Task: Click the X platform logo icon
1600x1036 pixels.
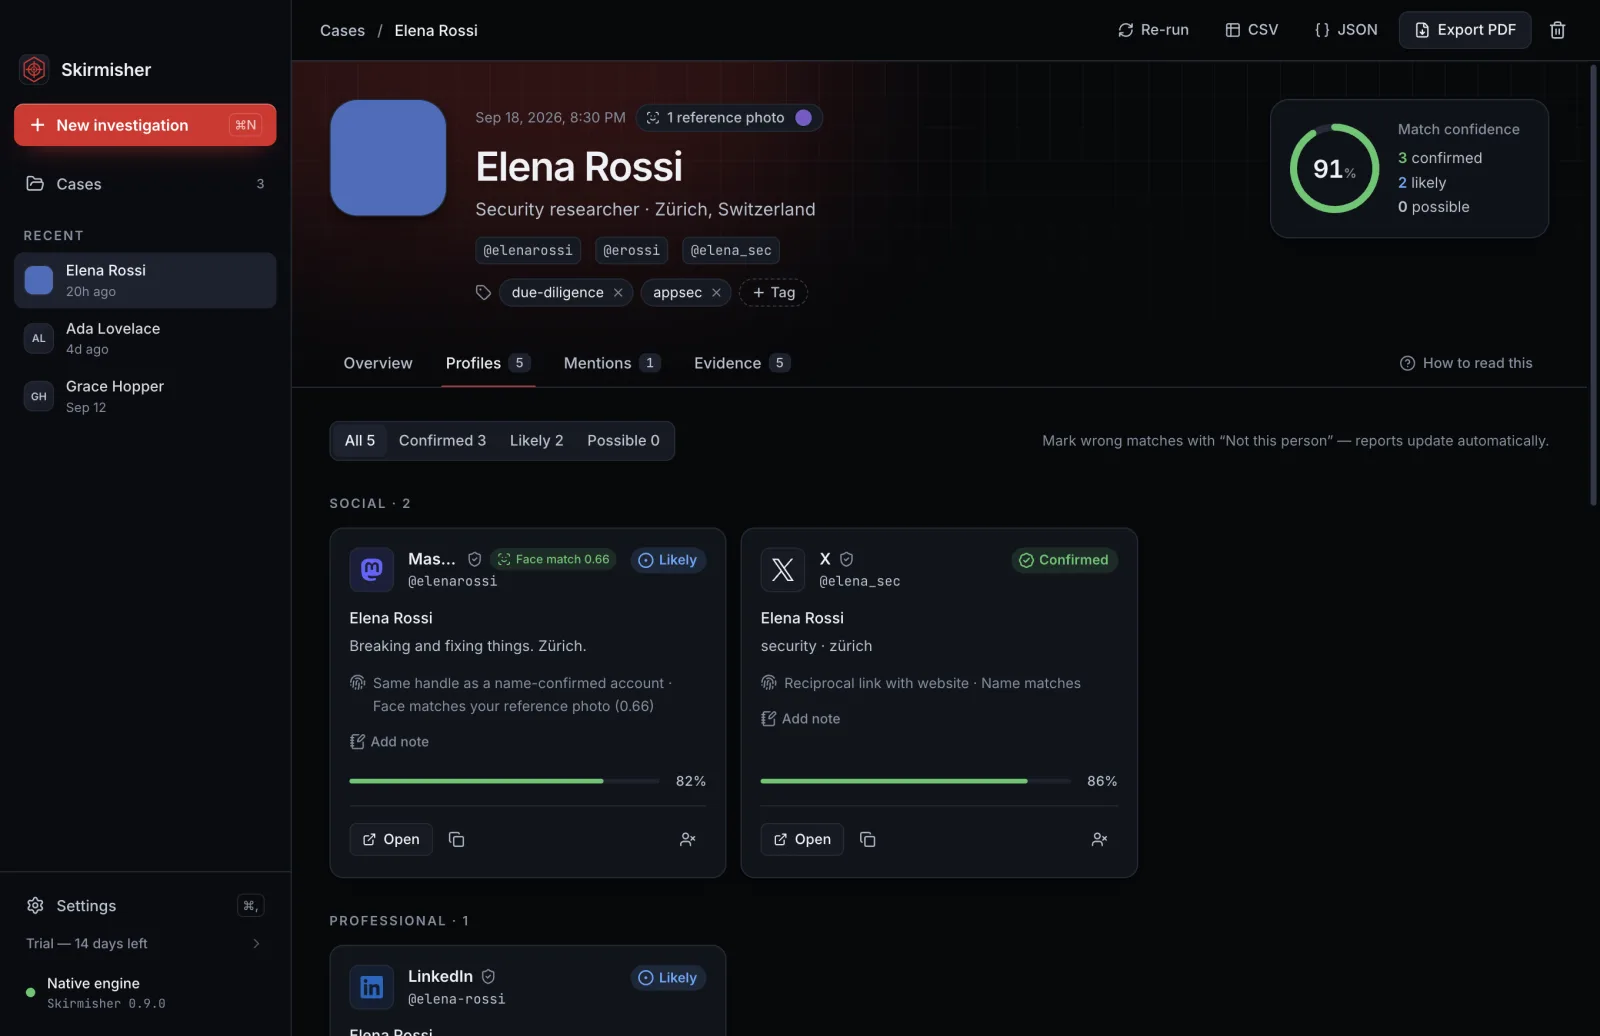Action: [782, 569]
